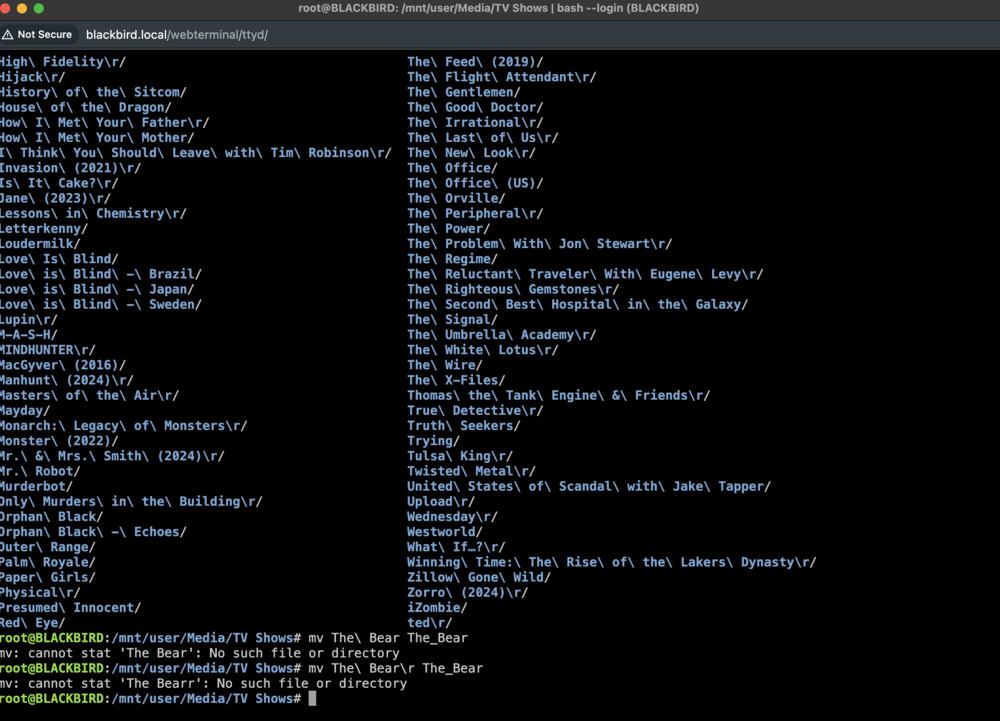Click 'Tulsa\ King\r/' directory entry
The image size is (1000, 721).
pyautogui.click(x=460, y=456)
